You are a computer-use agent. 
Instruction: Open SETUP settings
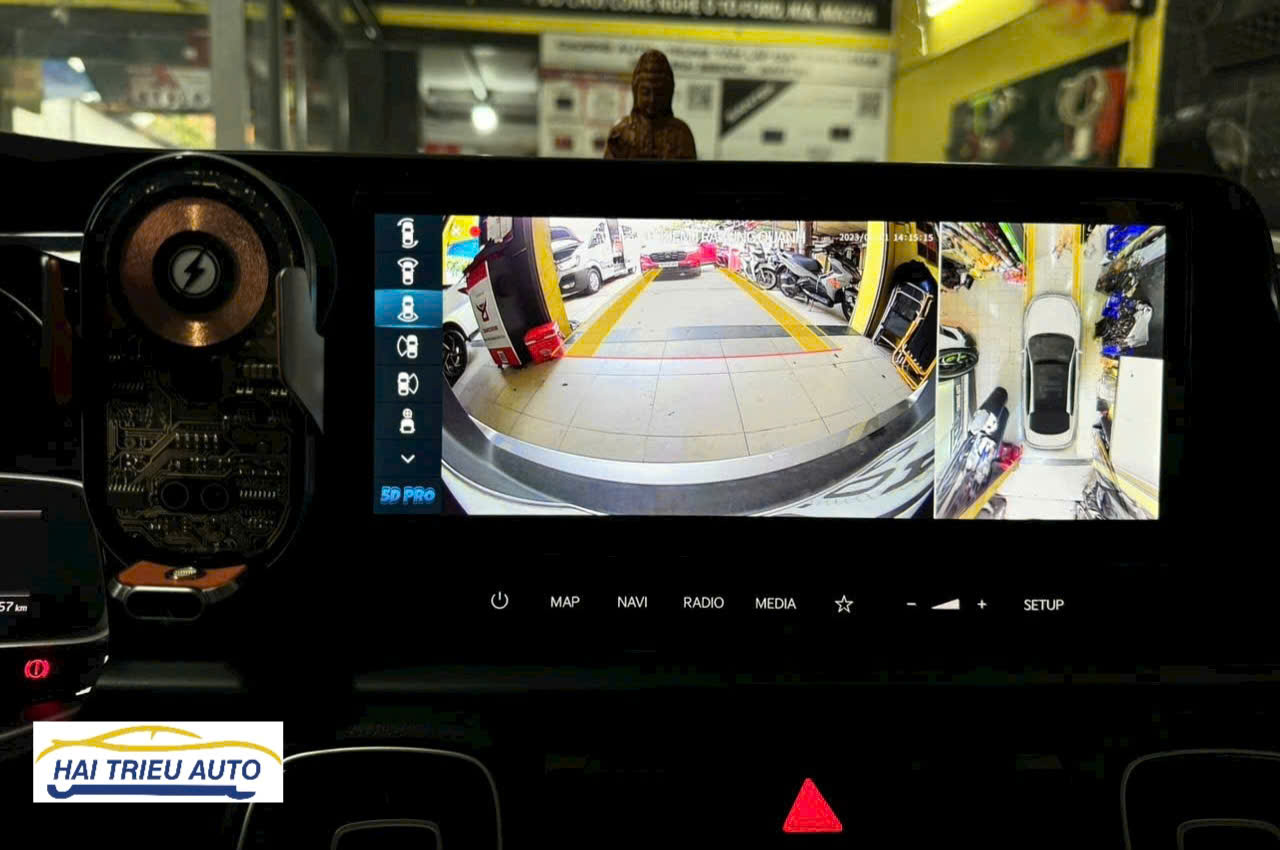point(1043,604)
